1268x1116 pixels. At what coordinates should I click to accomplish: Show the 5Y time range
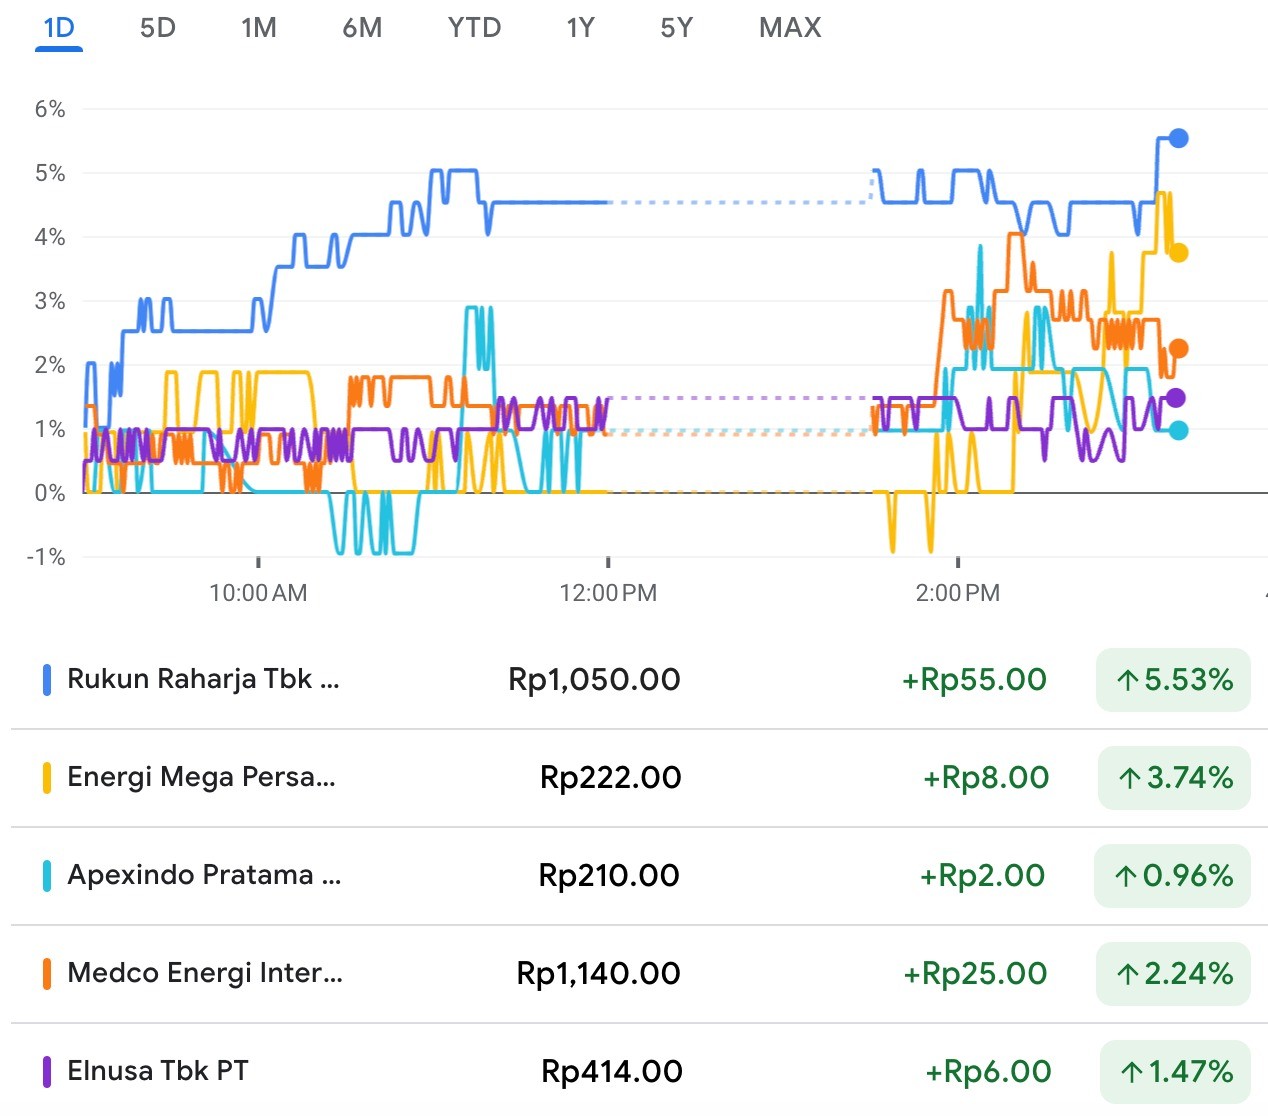click(x=676, y=28)
